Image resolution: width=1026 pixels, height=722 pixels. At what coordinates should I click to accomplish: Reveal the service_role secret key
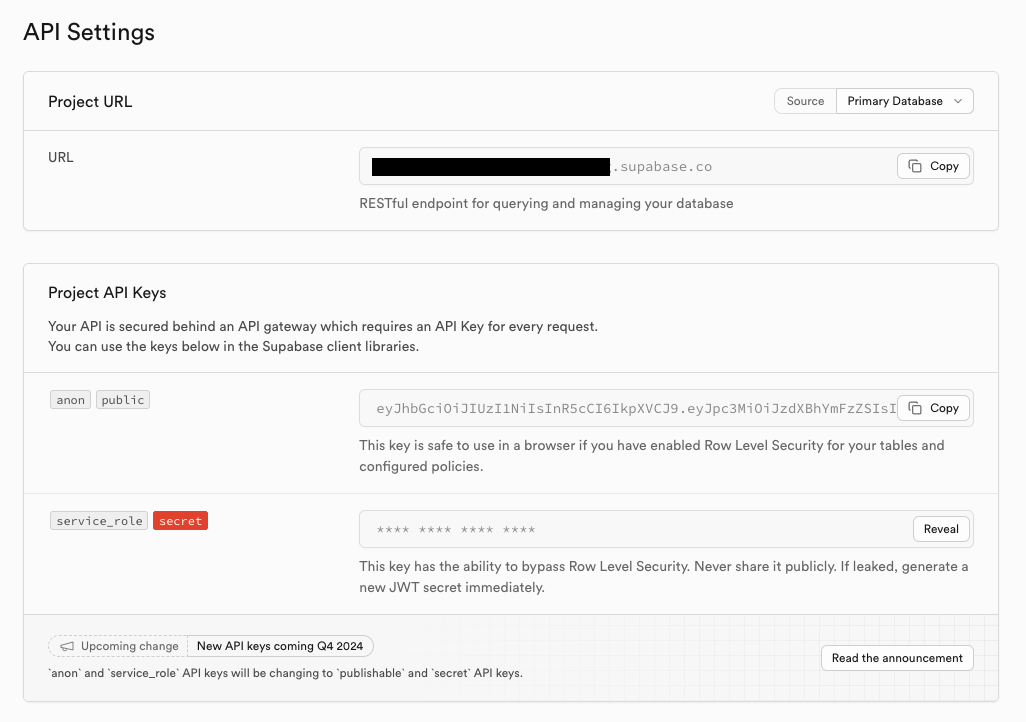(x=941, y=529)
